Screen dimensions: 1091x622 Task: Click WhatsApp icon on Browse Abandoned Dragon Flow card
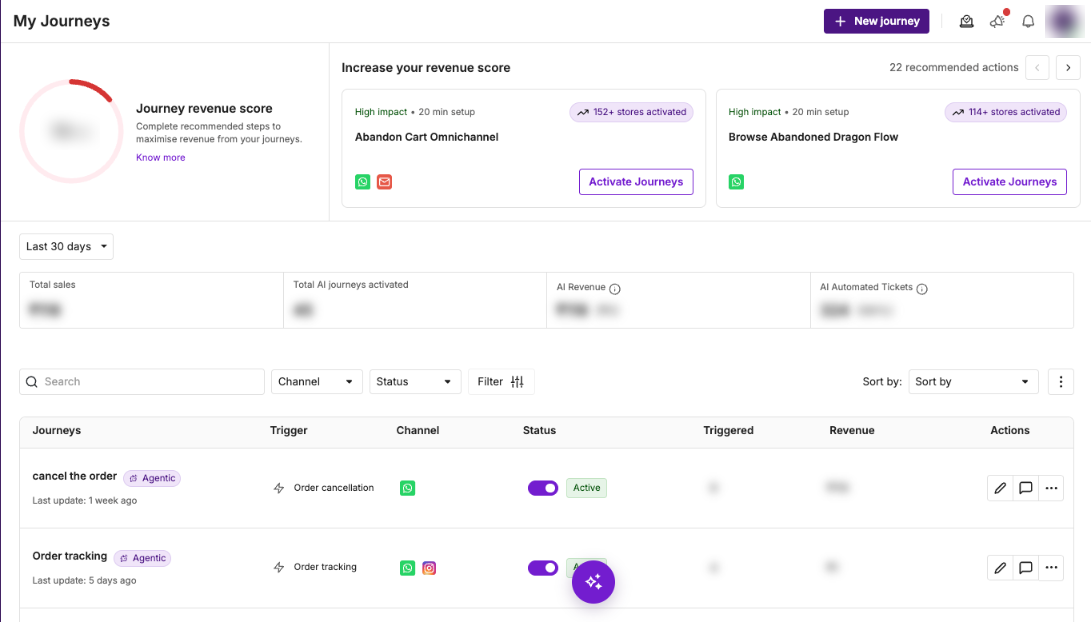click(x=736, y=182)
